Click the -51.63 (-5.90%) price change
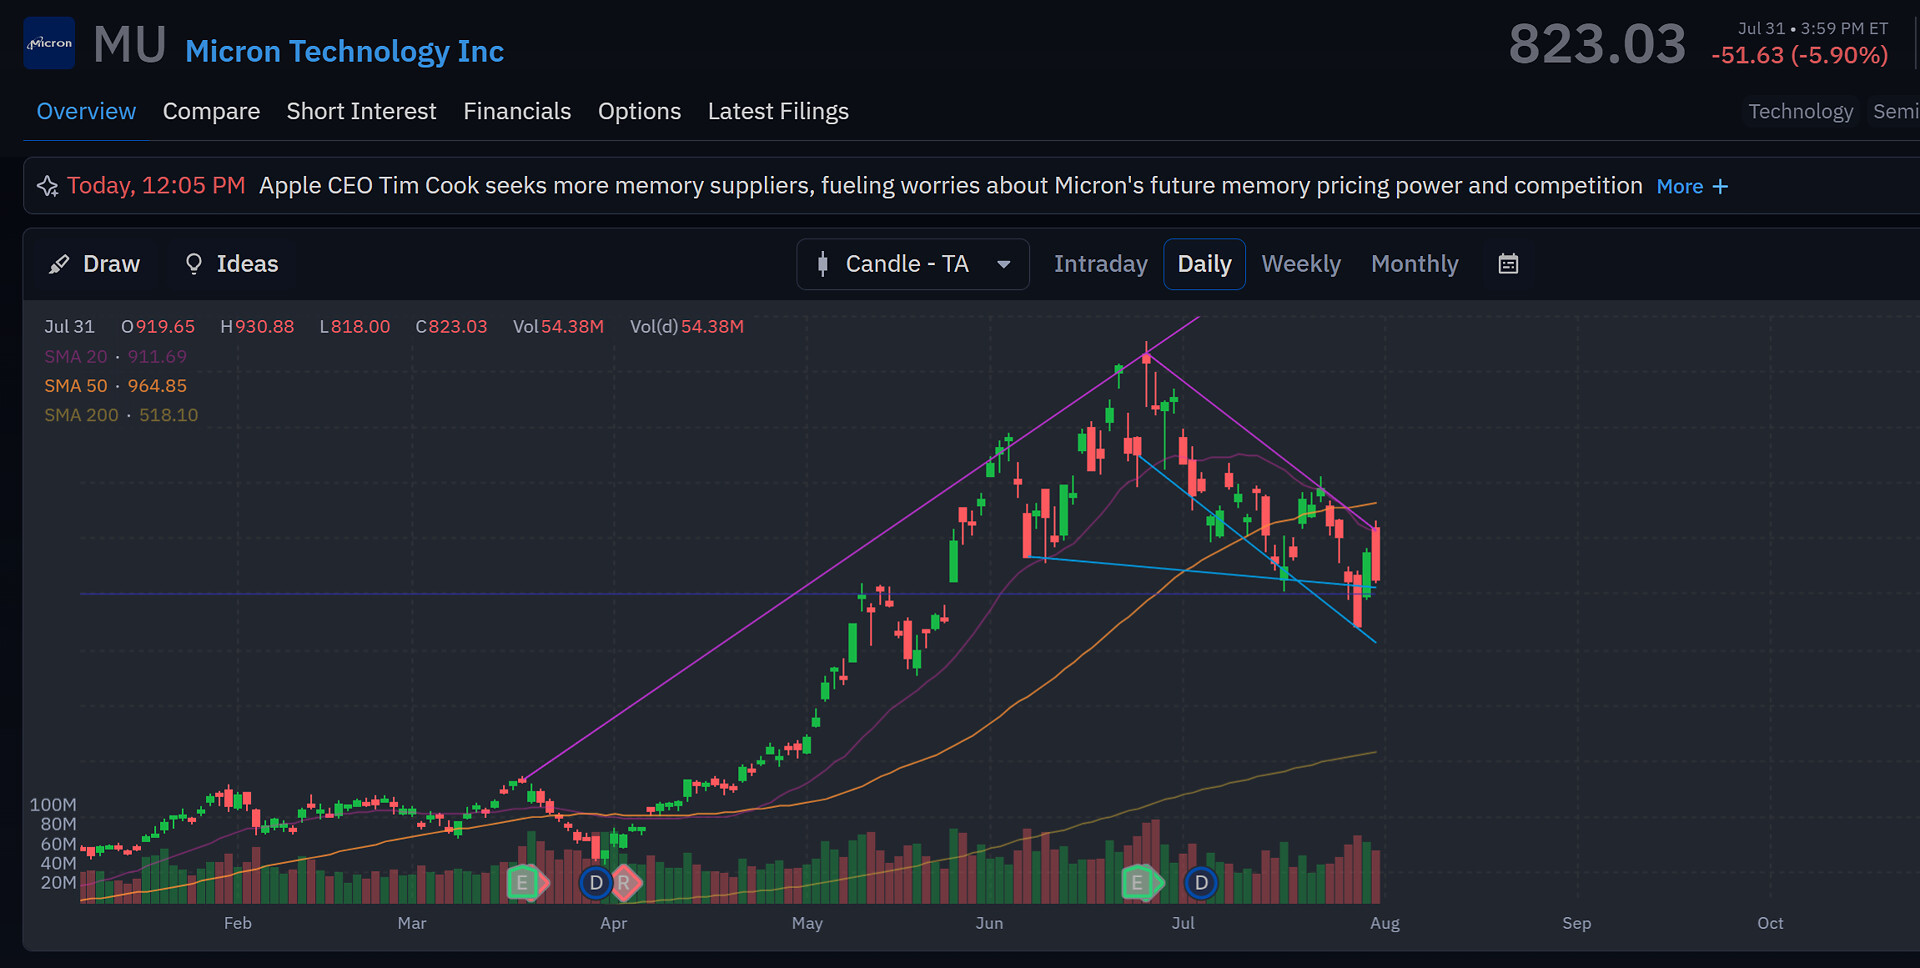 1799,55
